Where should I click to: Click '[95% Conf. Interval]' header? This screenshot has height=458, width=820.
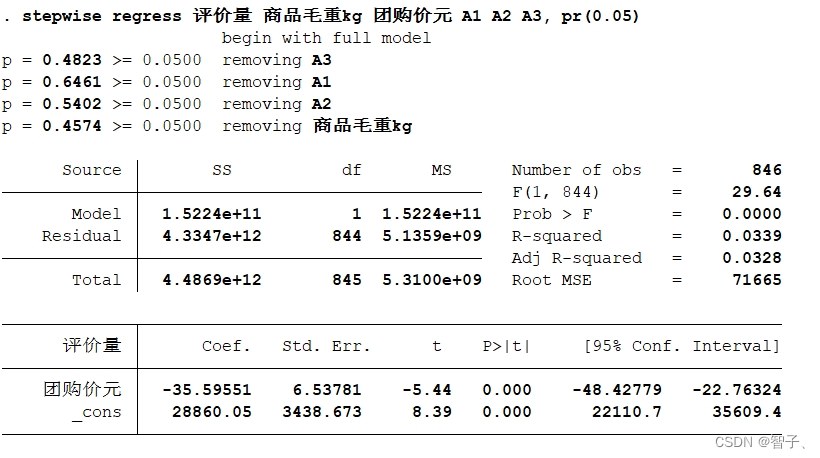tap(681, 346)
